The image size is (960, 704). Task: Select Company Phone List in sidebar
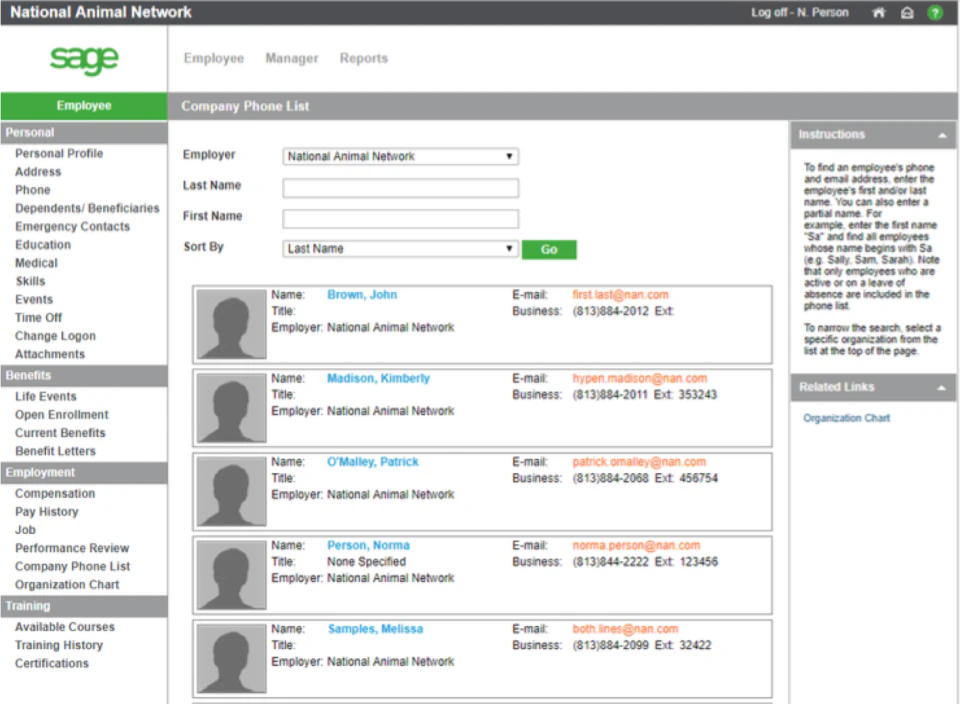72,566
